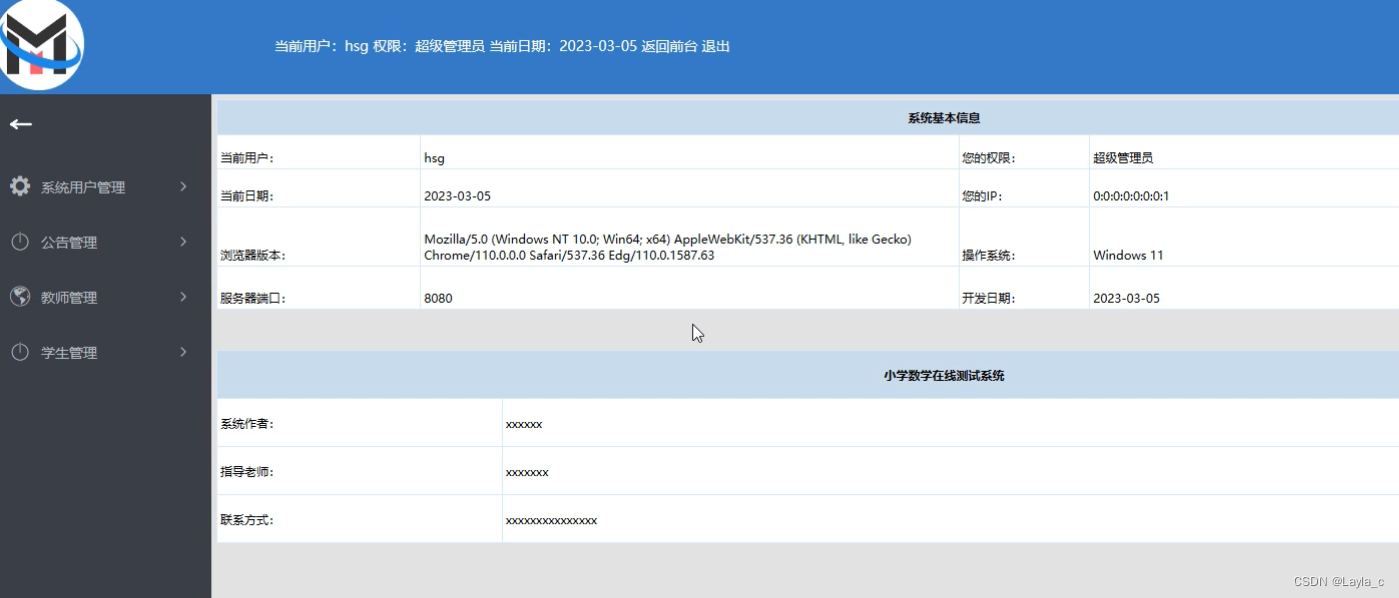Viewport: 1399px width, 598px height.
Task: Click the 系统作者 value xxxxxx
Action: [524, 424]
